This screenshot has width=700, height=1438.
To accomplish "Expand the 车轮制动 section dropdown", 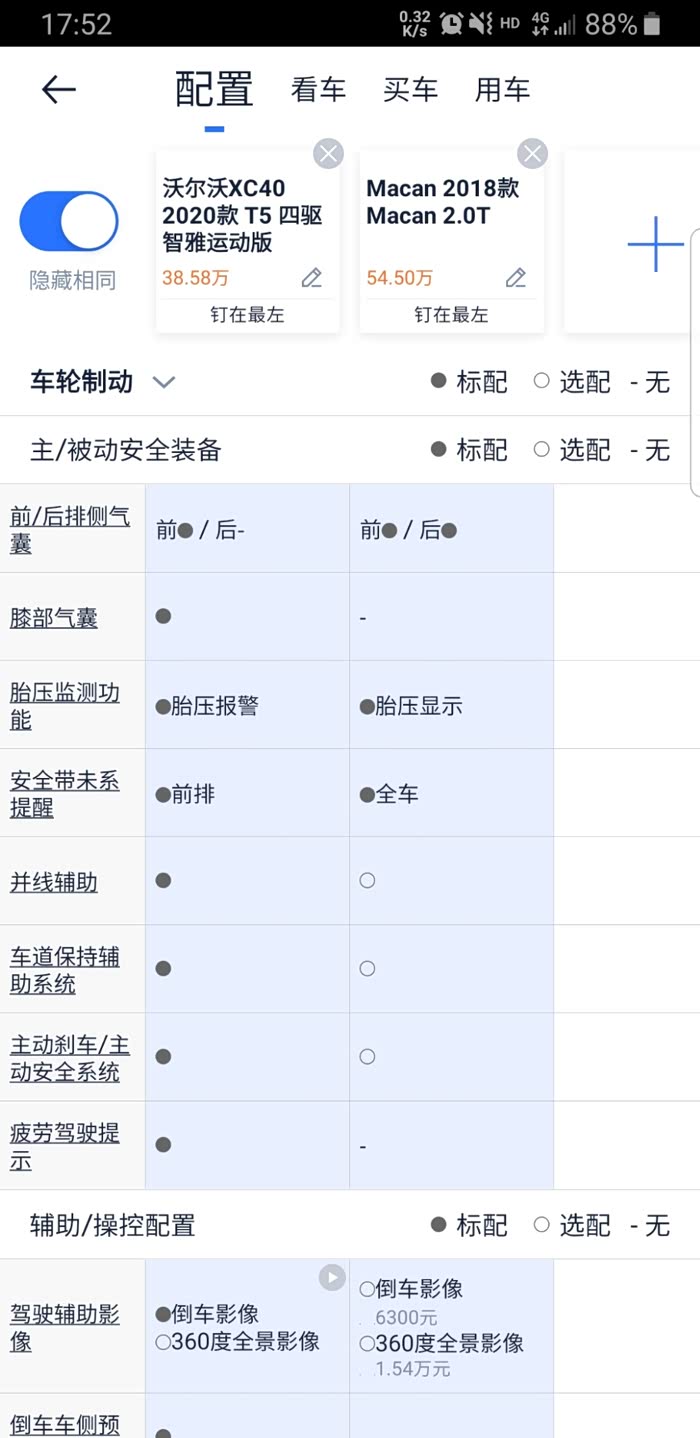I will click(163, 382).
